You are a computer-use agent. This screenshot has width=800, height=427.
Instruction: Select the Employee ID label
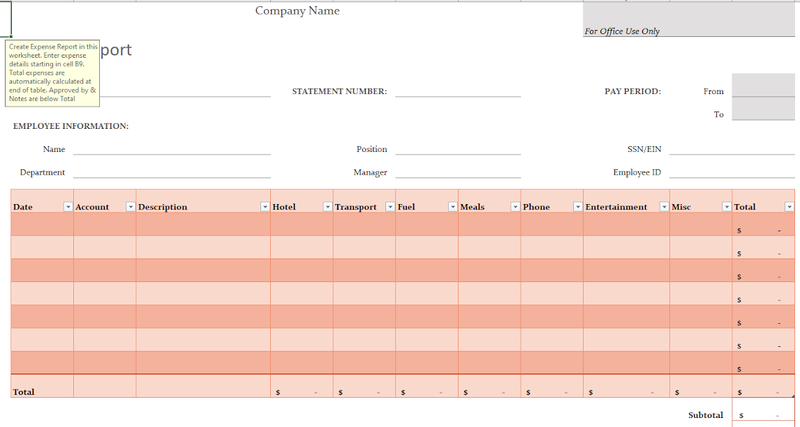[x=637, y=172]
